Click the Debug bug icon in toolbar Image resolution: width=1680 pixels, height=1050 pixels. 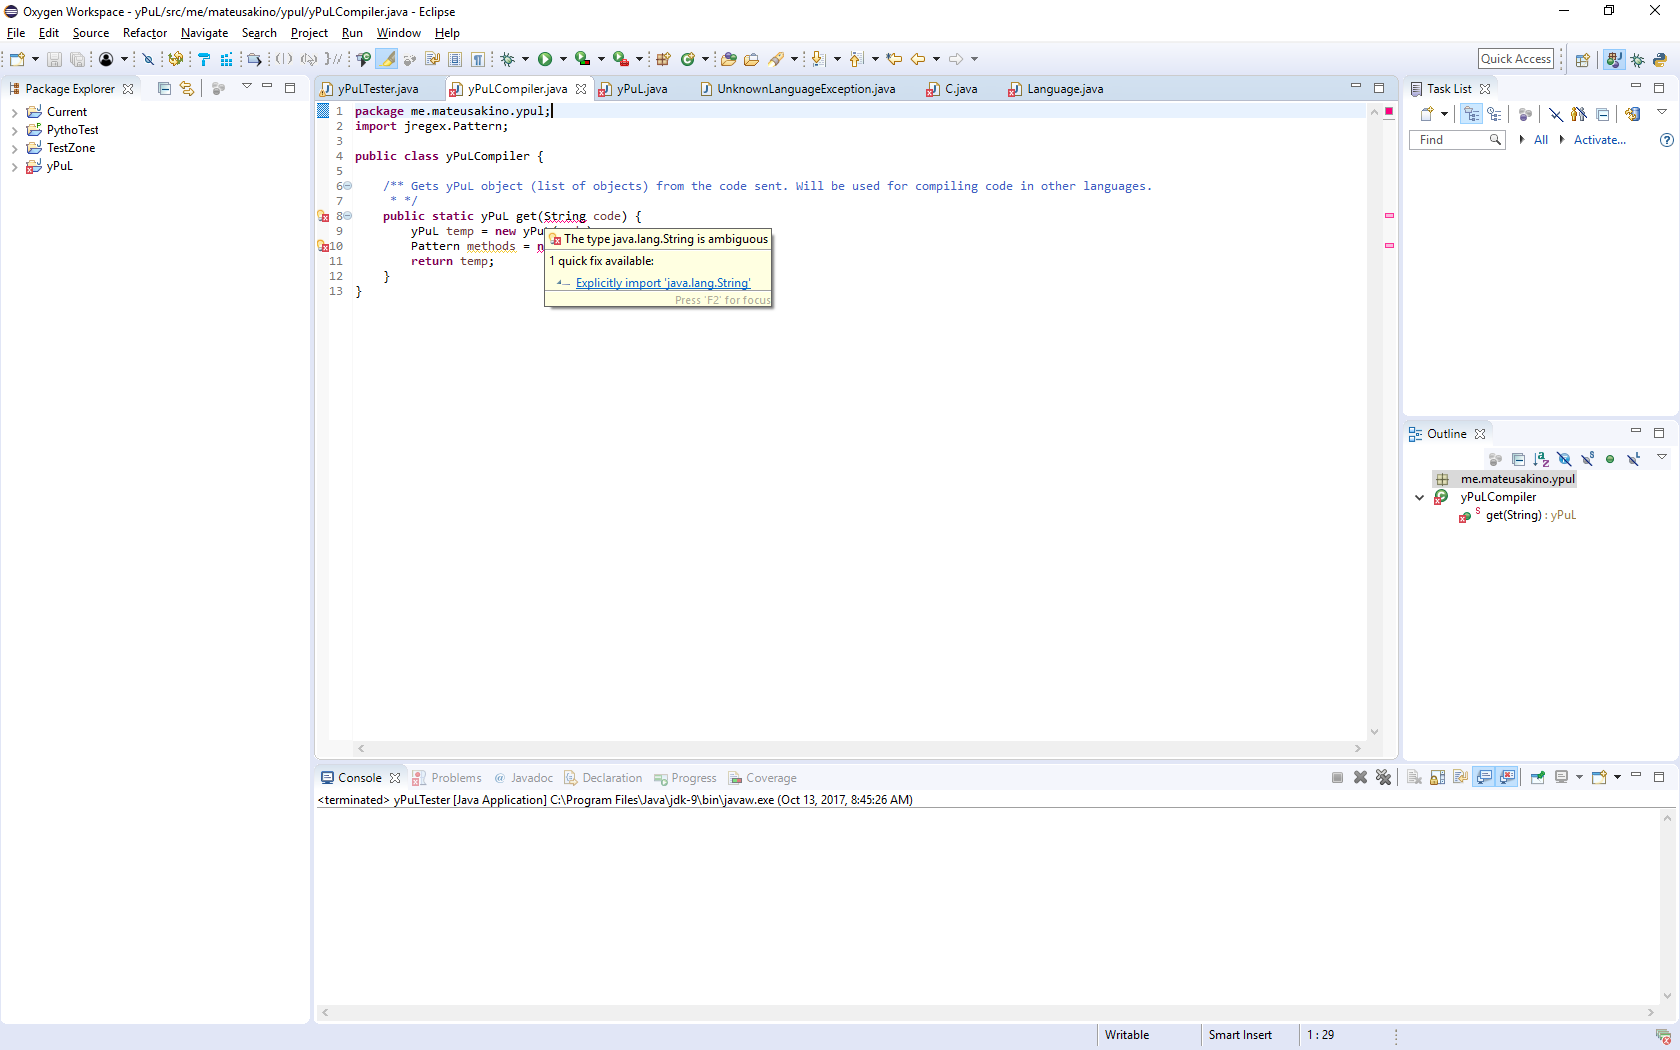click(x=507, y=59)
